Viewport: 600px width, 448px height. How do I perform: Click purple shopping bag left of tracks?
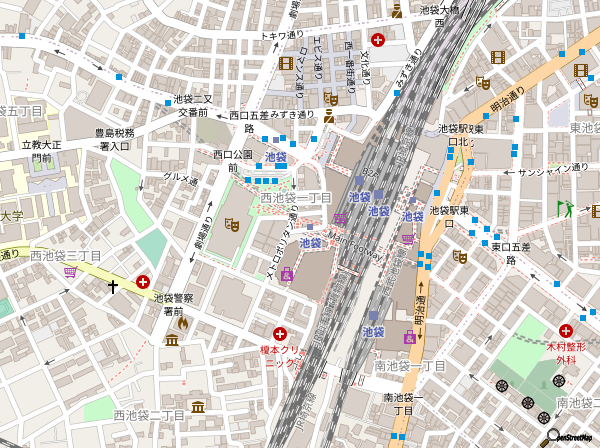(286, 276)
